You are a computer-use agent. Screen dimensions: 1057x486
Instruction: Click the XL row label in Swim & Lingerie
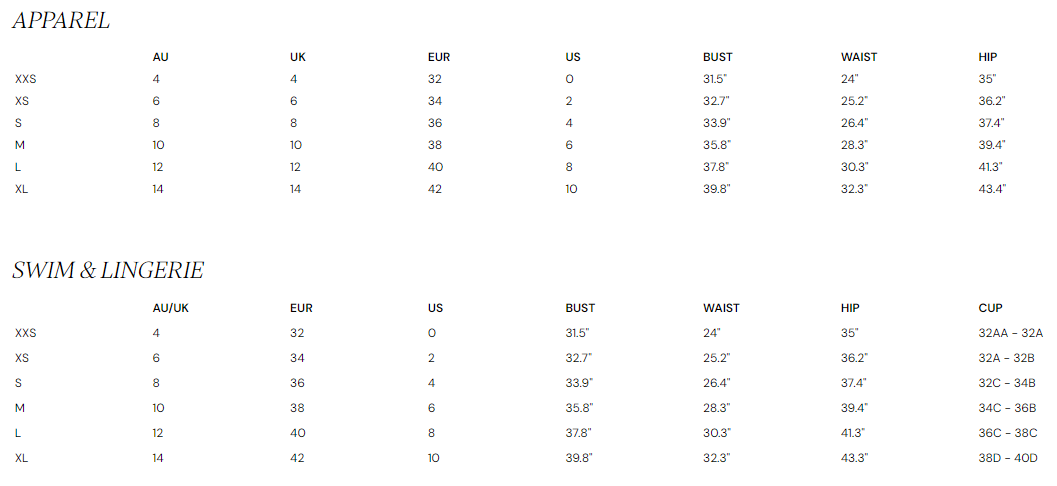coord(21,458)
